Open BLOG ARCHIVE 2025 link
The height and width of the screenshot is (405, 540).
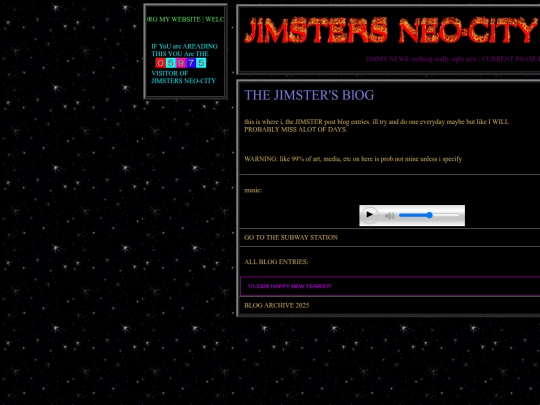[x=277, y=305]
